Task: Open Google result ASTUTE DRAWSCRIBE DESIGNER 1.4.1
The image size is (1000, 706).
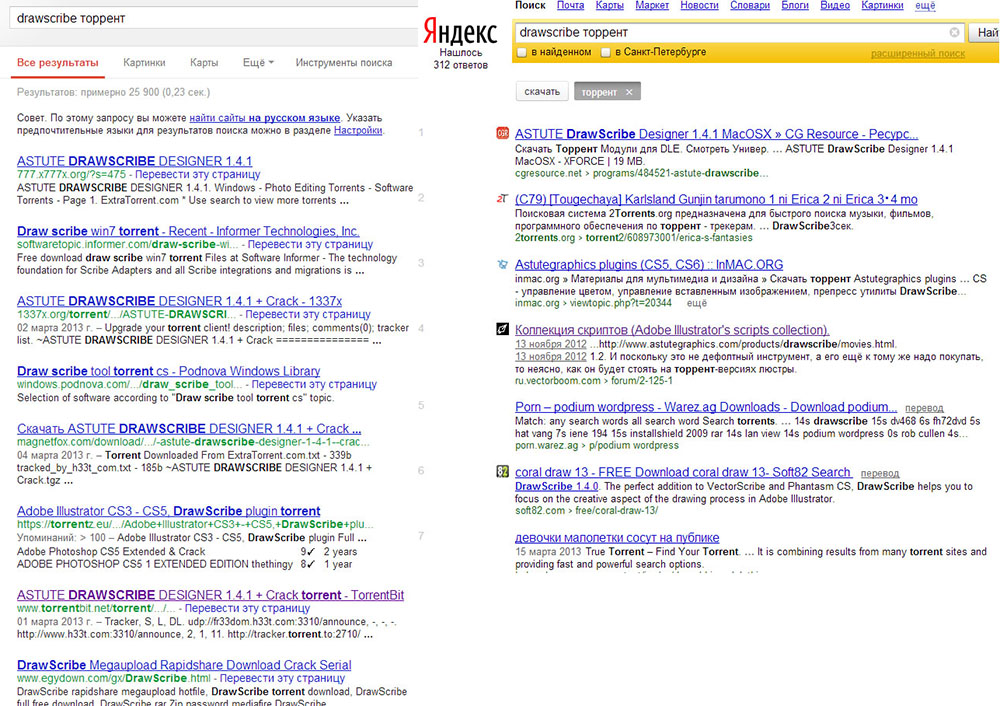Action: (x=135, y=161)
